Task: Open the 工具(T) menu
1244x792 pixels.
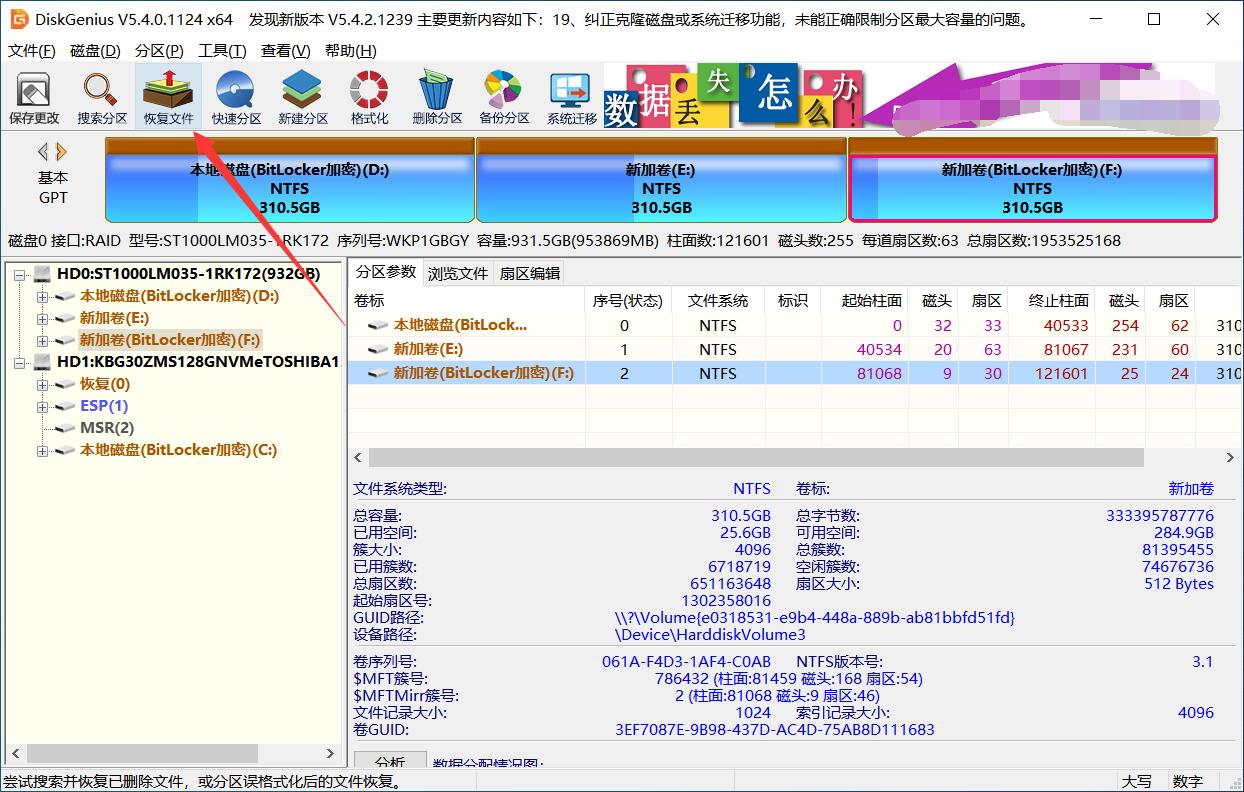Action: 222,51
